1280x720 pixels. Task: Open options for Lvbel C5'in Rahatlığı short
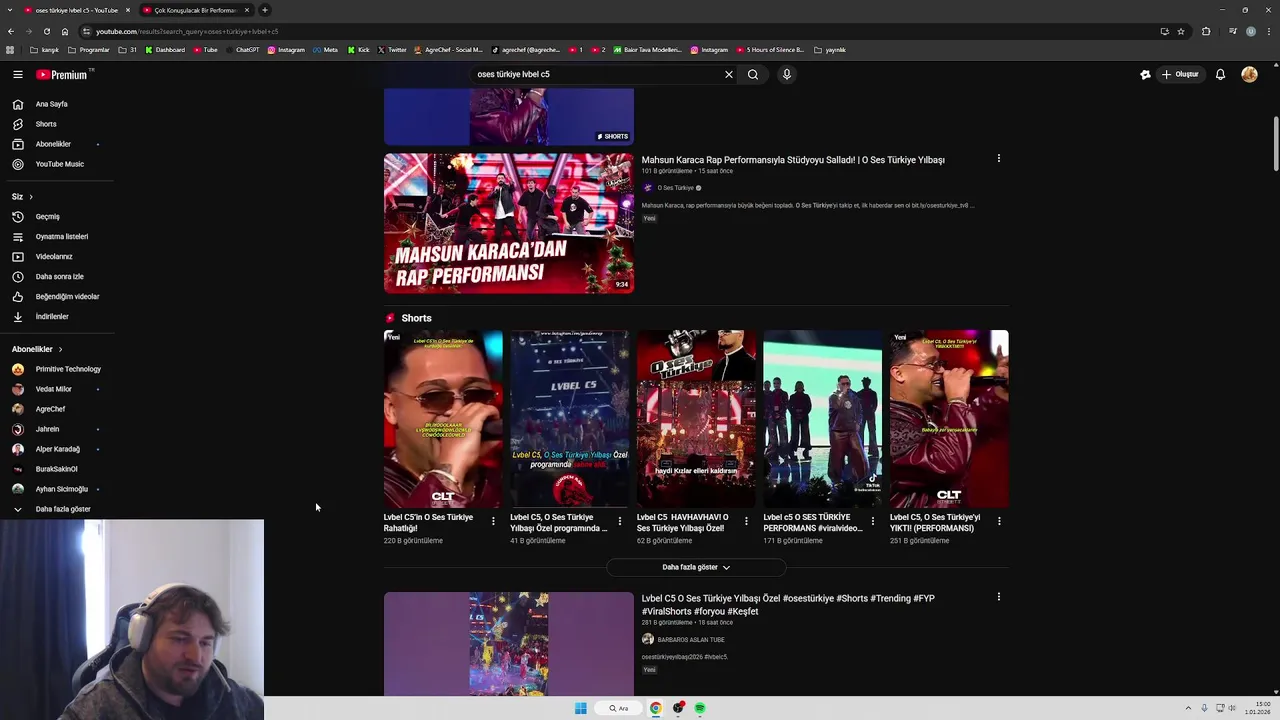(493, 521)
